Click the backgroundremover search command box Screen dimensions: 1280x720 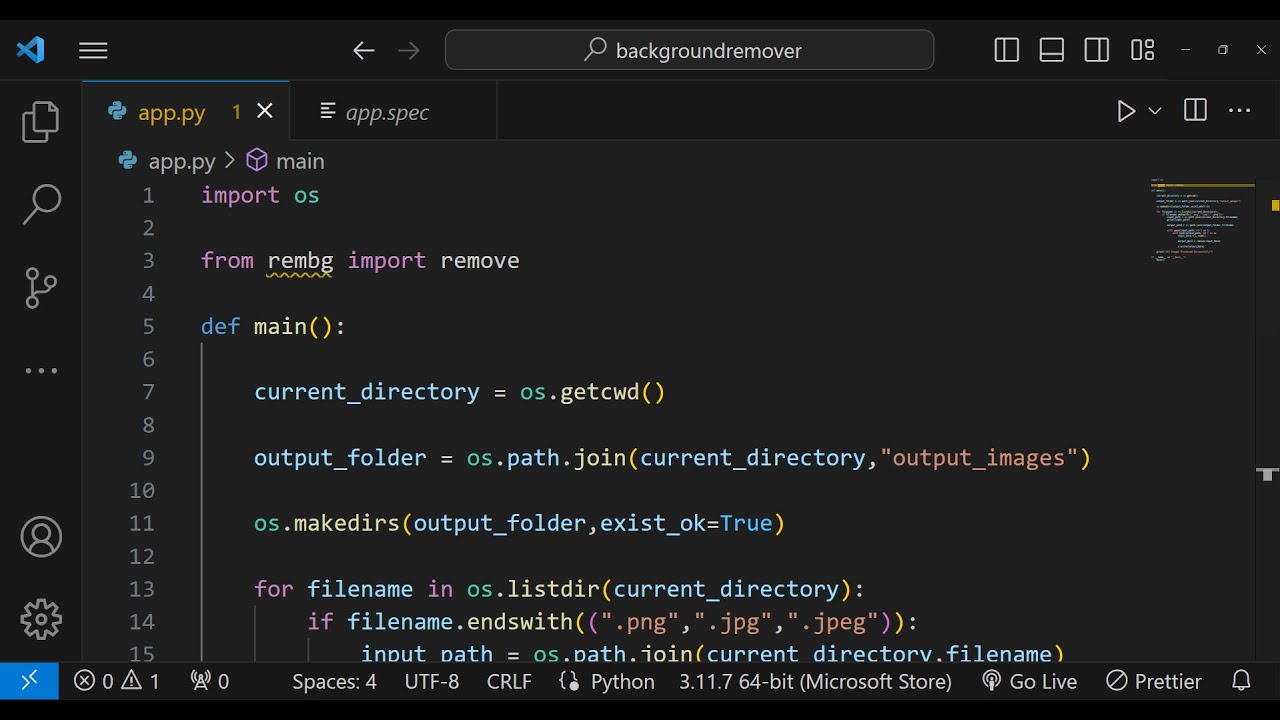click(690, 50)
